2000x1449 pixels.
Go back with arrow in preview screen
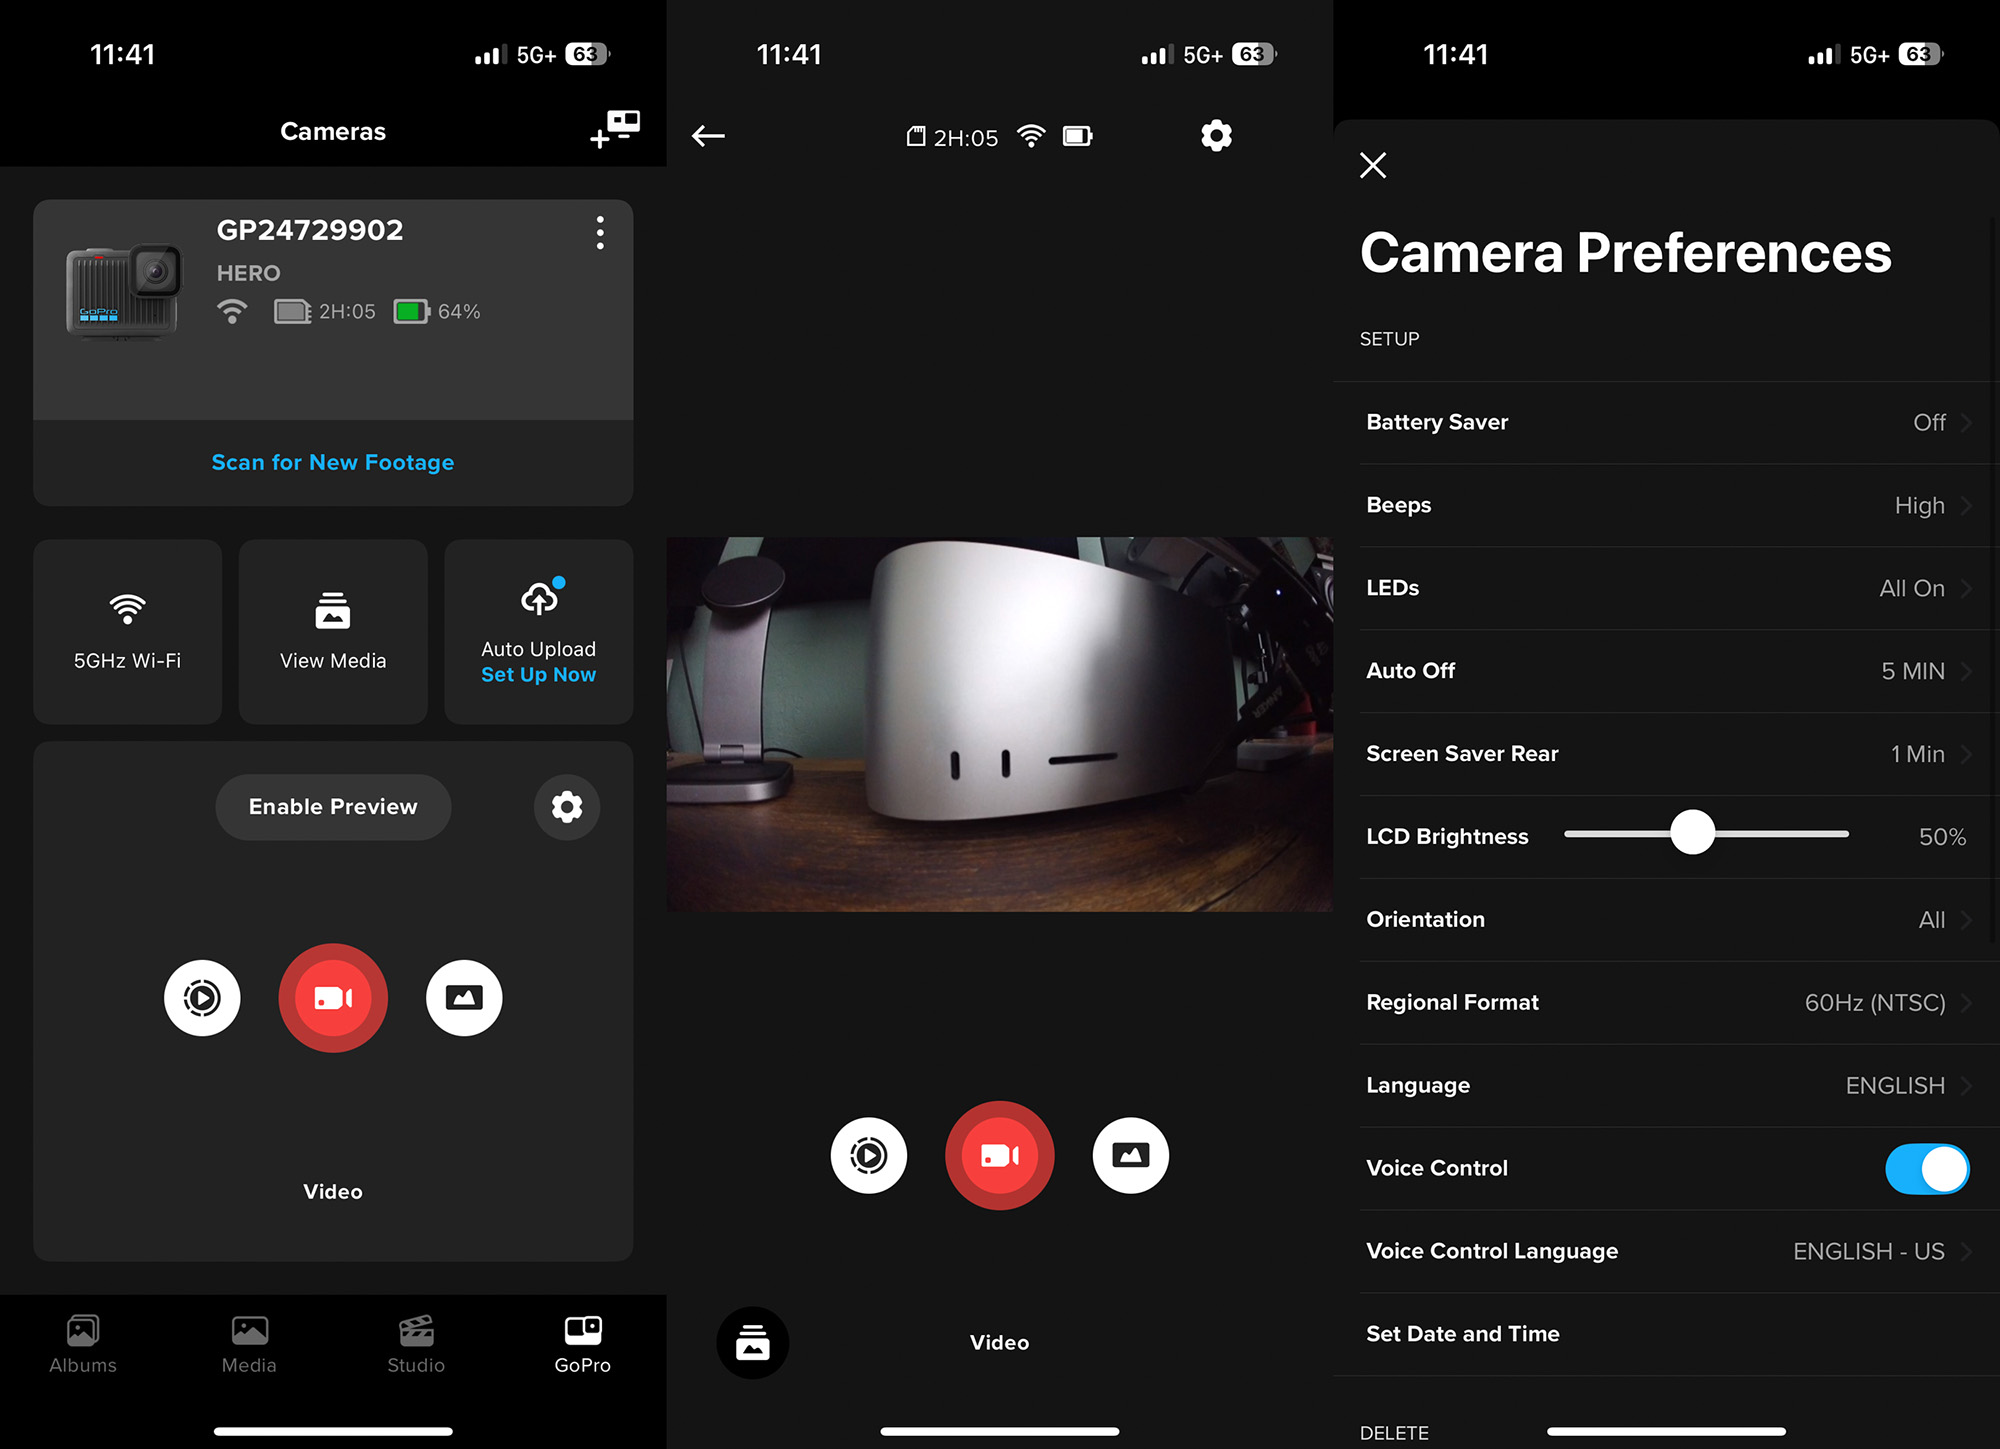coord(708,136)
